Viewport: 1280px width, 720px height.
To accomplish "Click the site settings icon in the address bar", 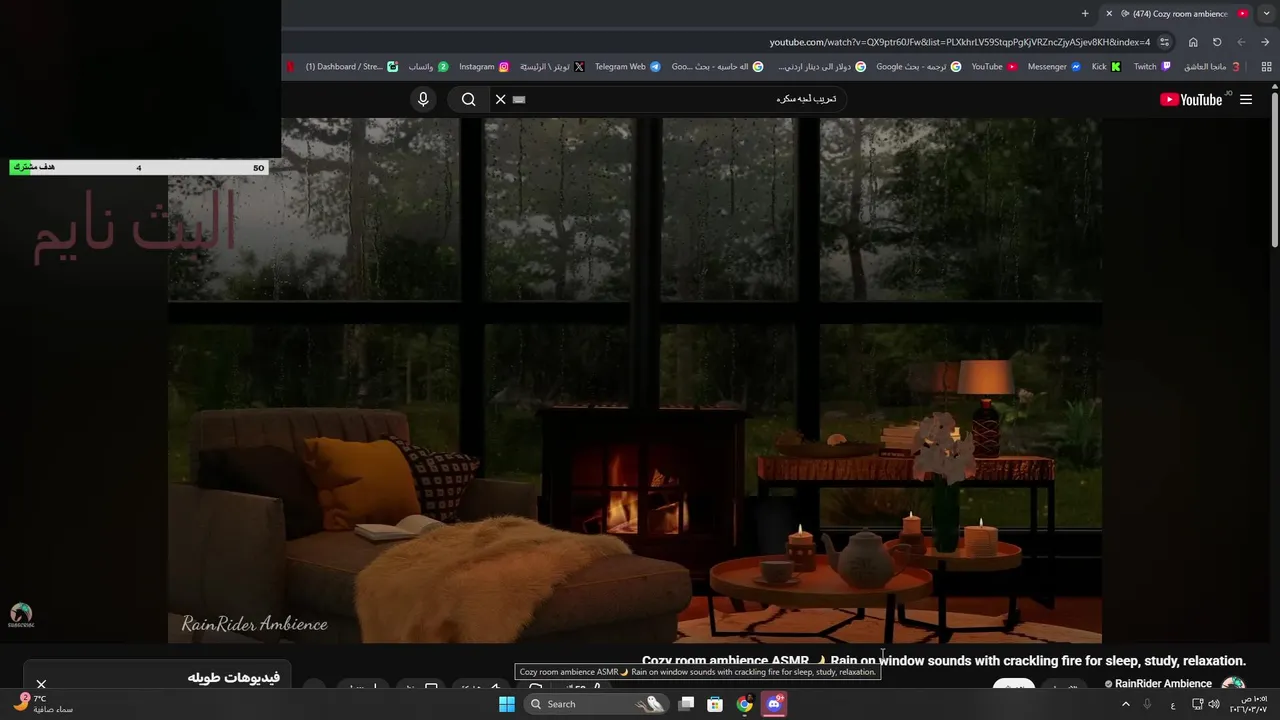I will [1164, 42].
